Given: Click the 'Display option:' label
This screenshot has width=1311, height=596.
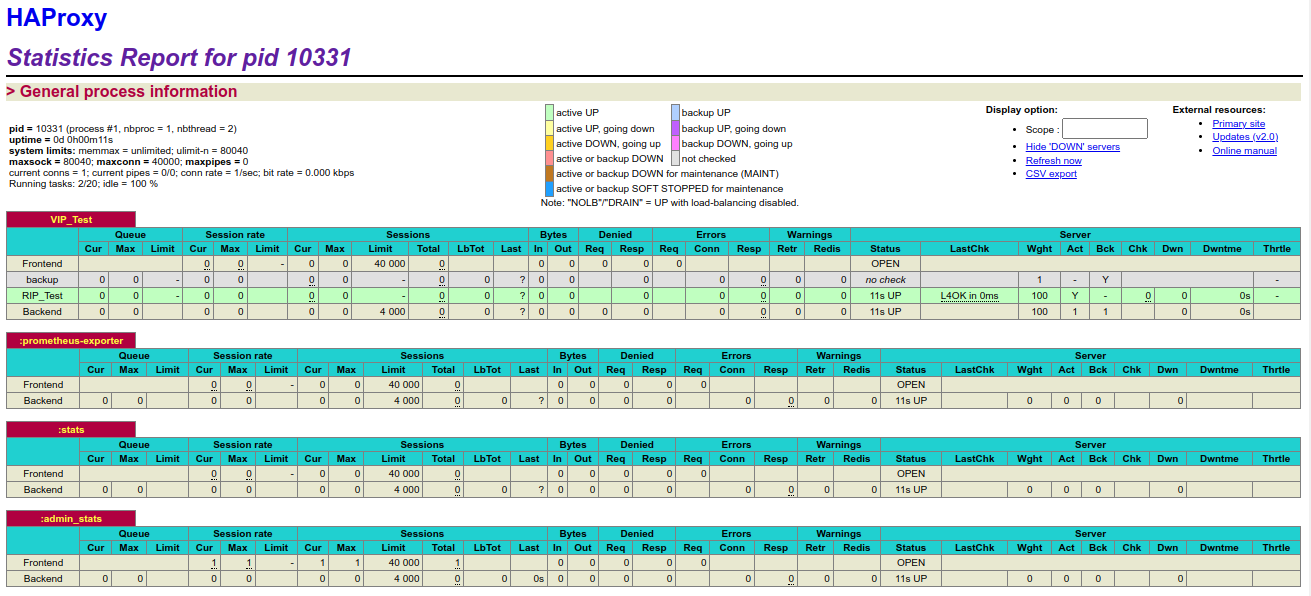Looking at the screenshot, I should point(1021,110).
